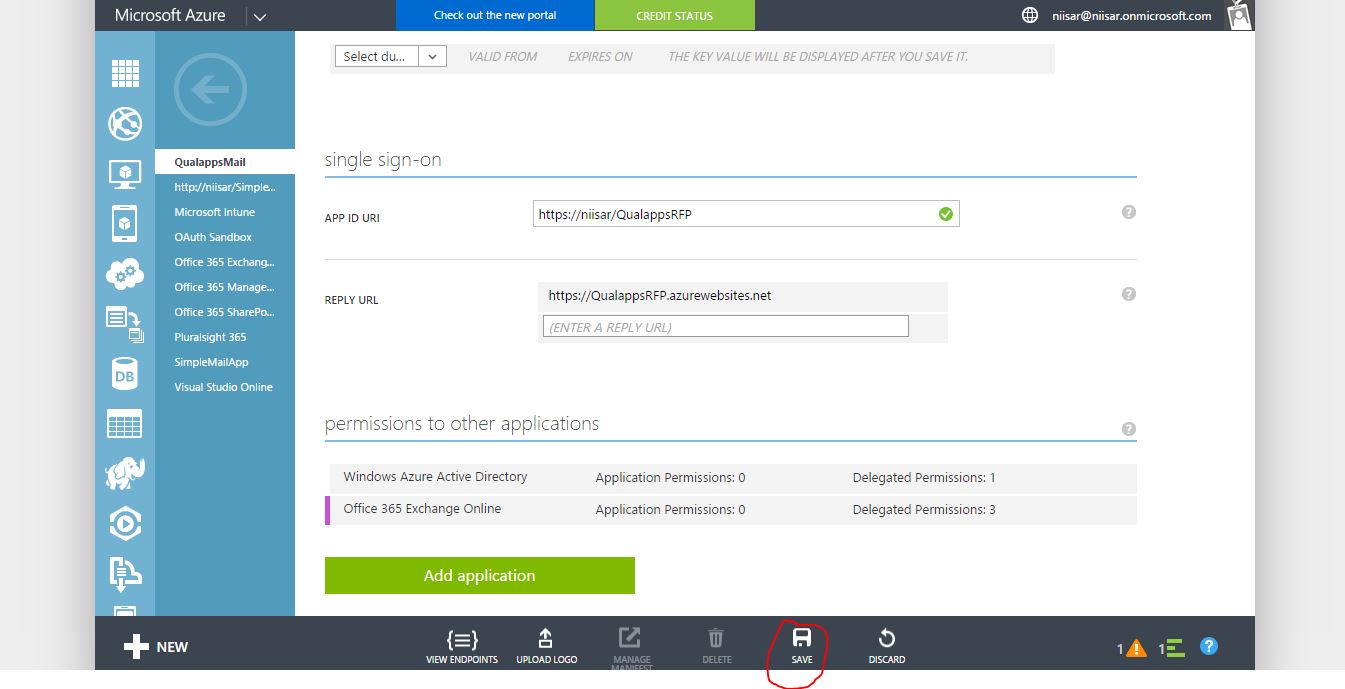Open Delegated Permissions: 1 for Azure Active Directory
Viewport: 1345px width, 689px height.
pos(924,478)
